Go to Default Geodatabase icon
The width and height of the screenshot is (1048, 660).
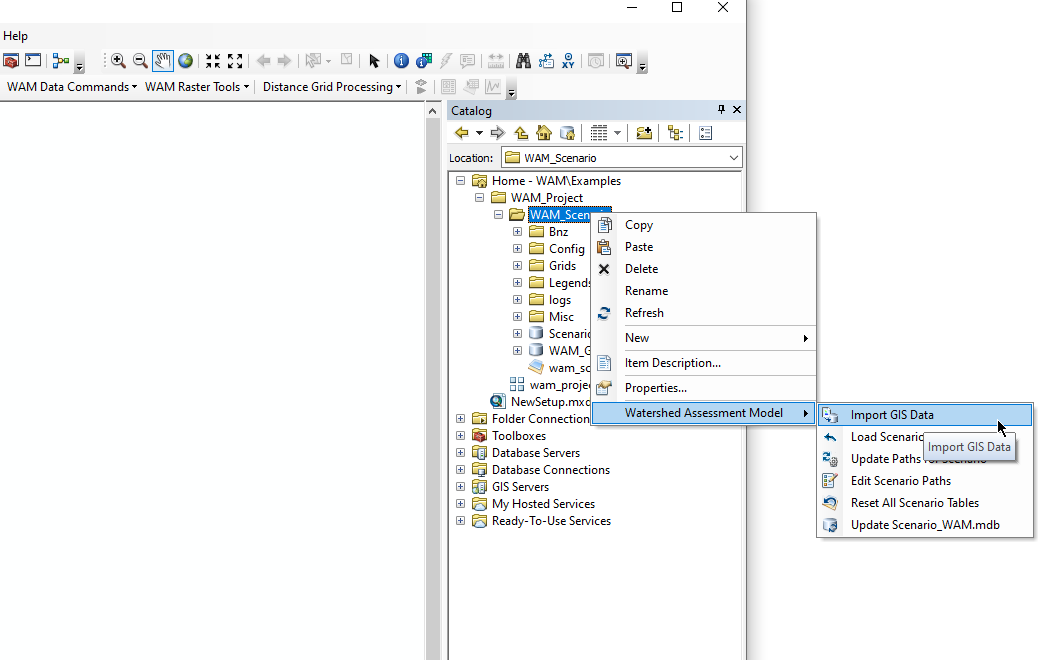[567, 133]
